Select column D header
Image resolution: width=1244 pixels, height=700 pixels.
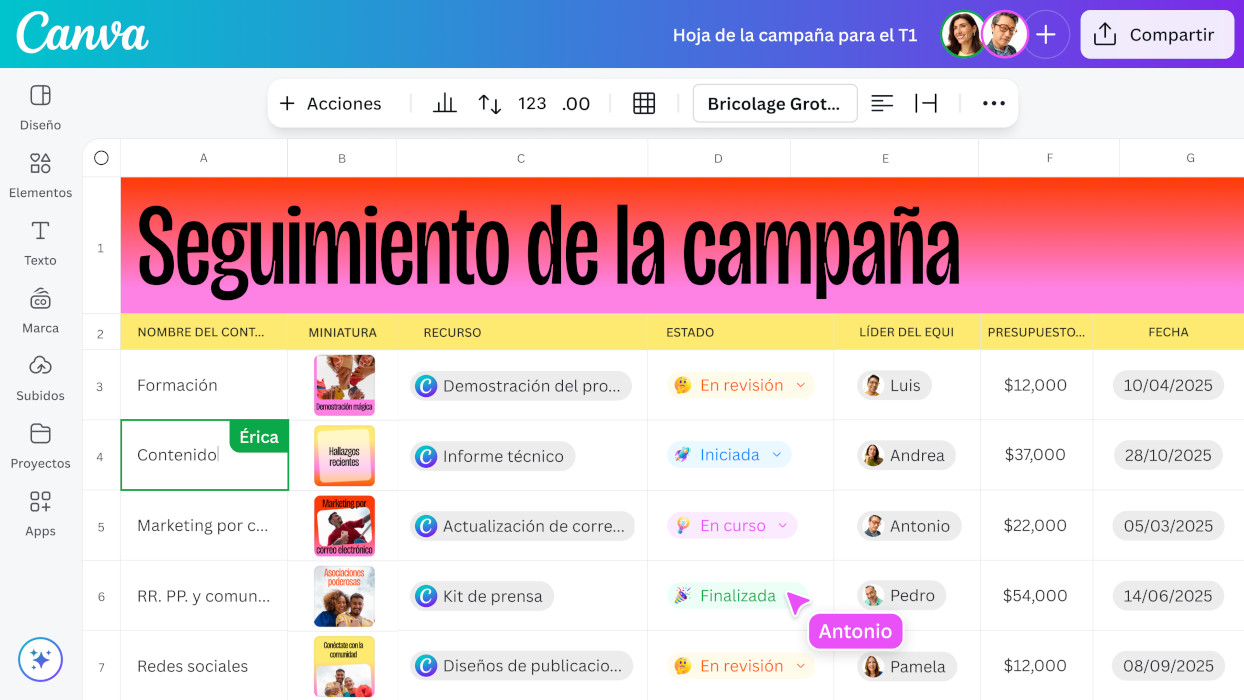click(719, 158)
